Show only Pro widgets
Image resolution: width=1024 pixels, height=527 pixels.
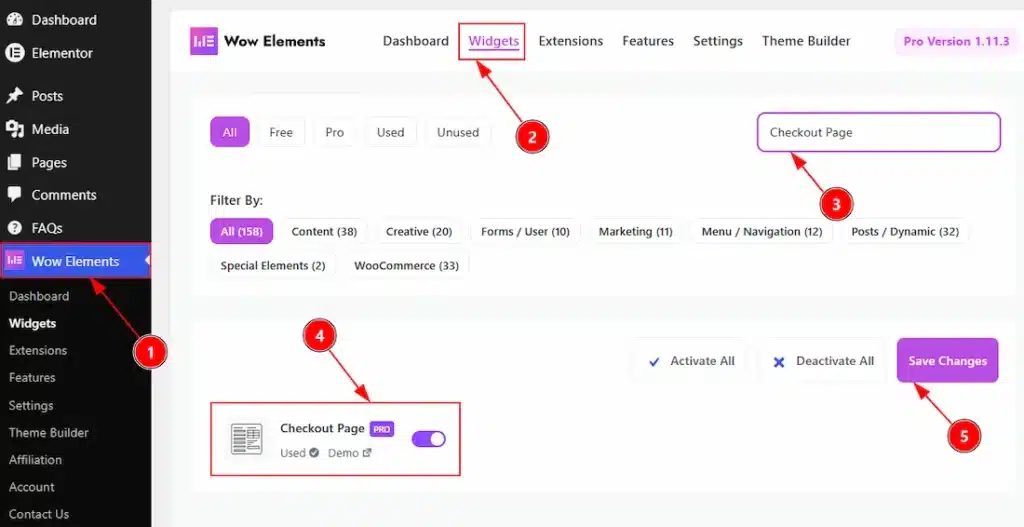pyautogui.click(x=334, y=132)
